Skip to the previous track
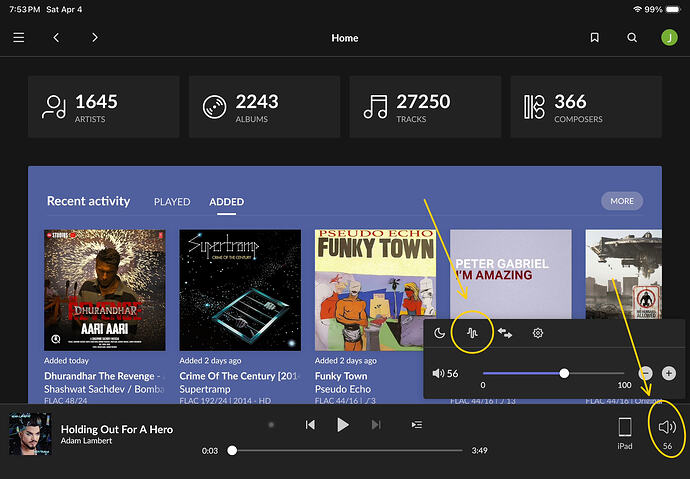Viewport: 690px width, 479px height. pyautogui.click(x=310, y=424)
